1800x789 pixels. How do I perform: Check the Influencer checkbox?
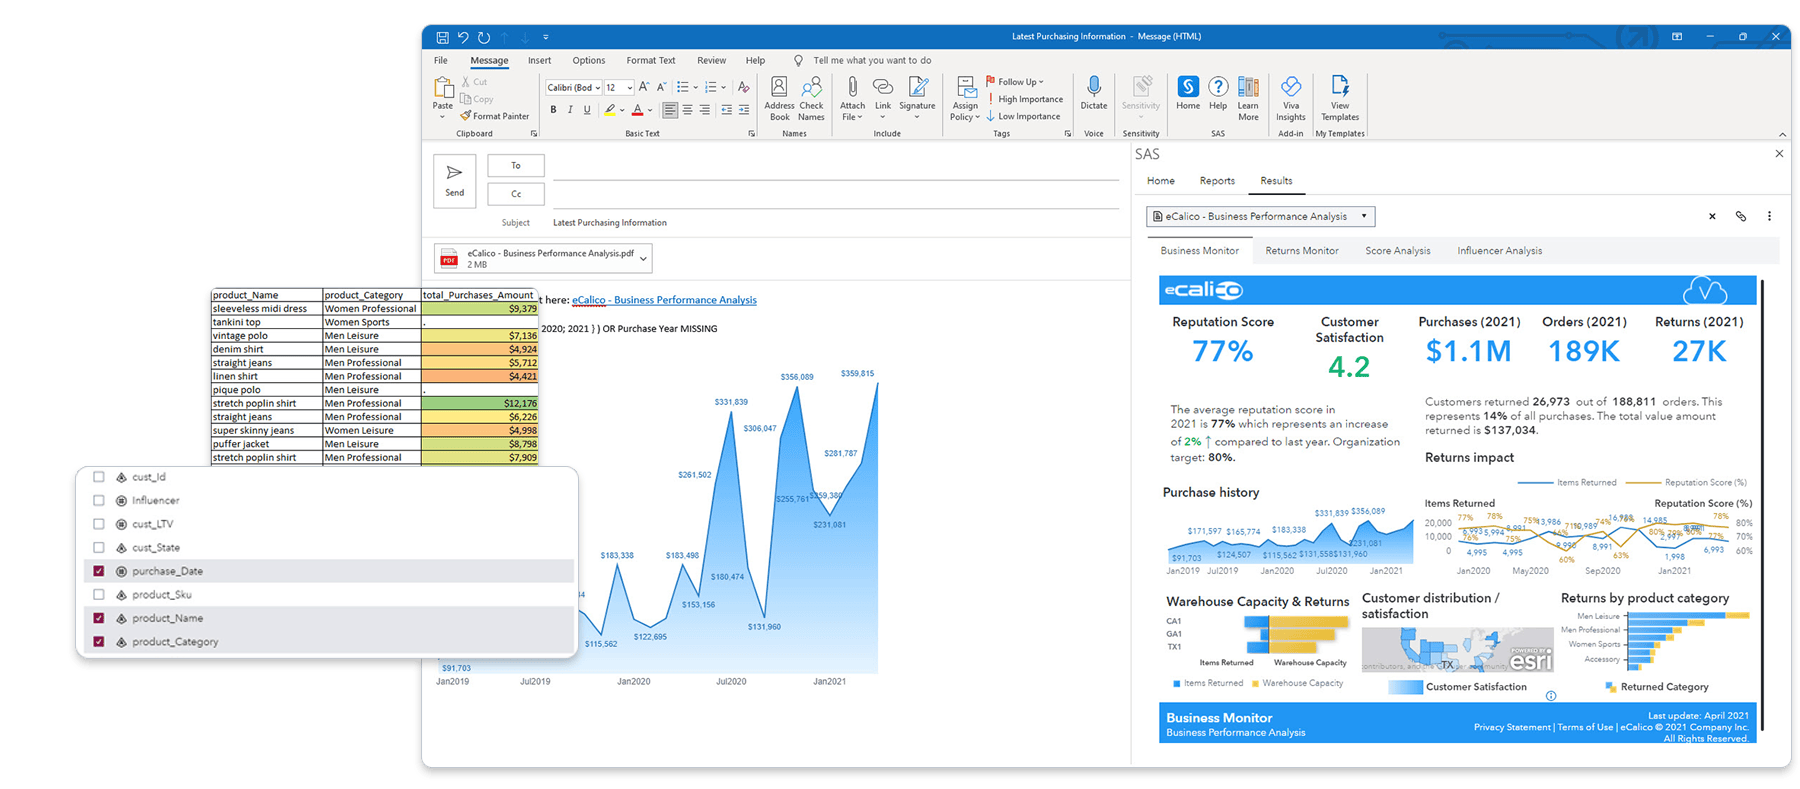(x=99, y=500)
